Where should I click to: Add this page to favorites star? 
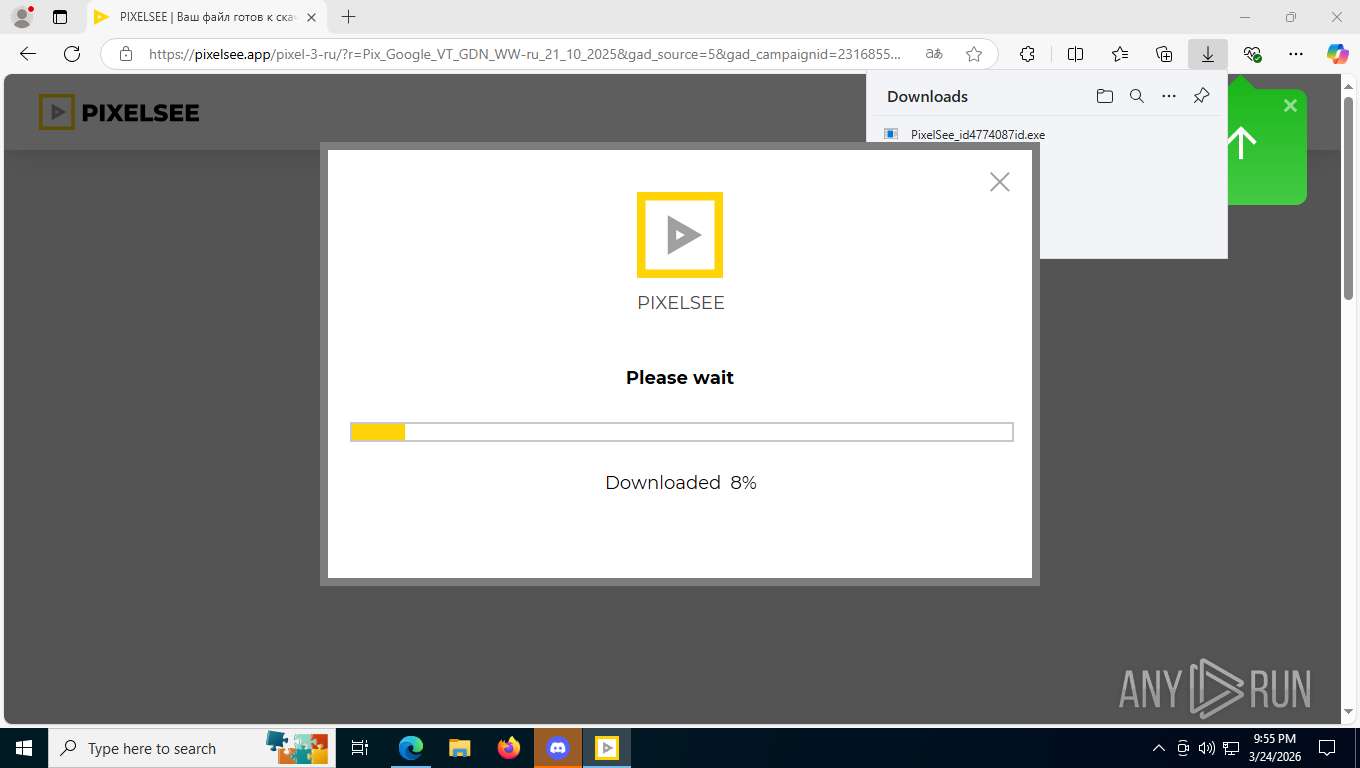(974, 54)
